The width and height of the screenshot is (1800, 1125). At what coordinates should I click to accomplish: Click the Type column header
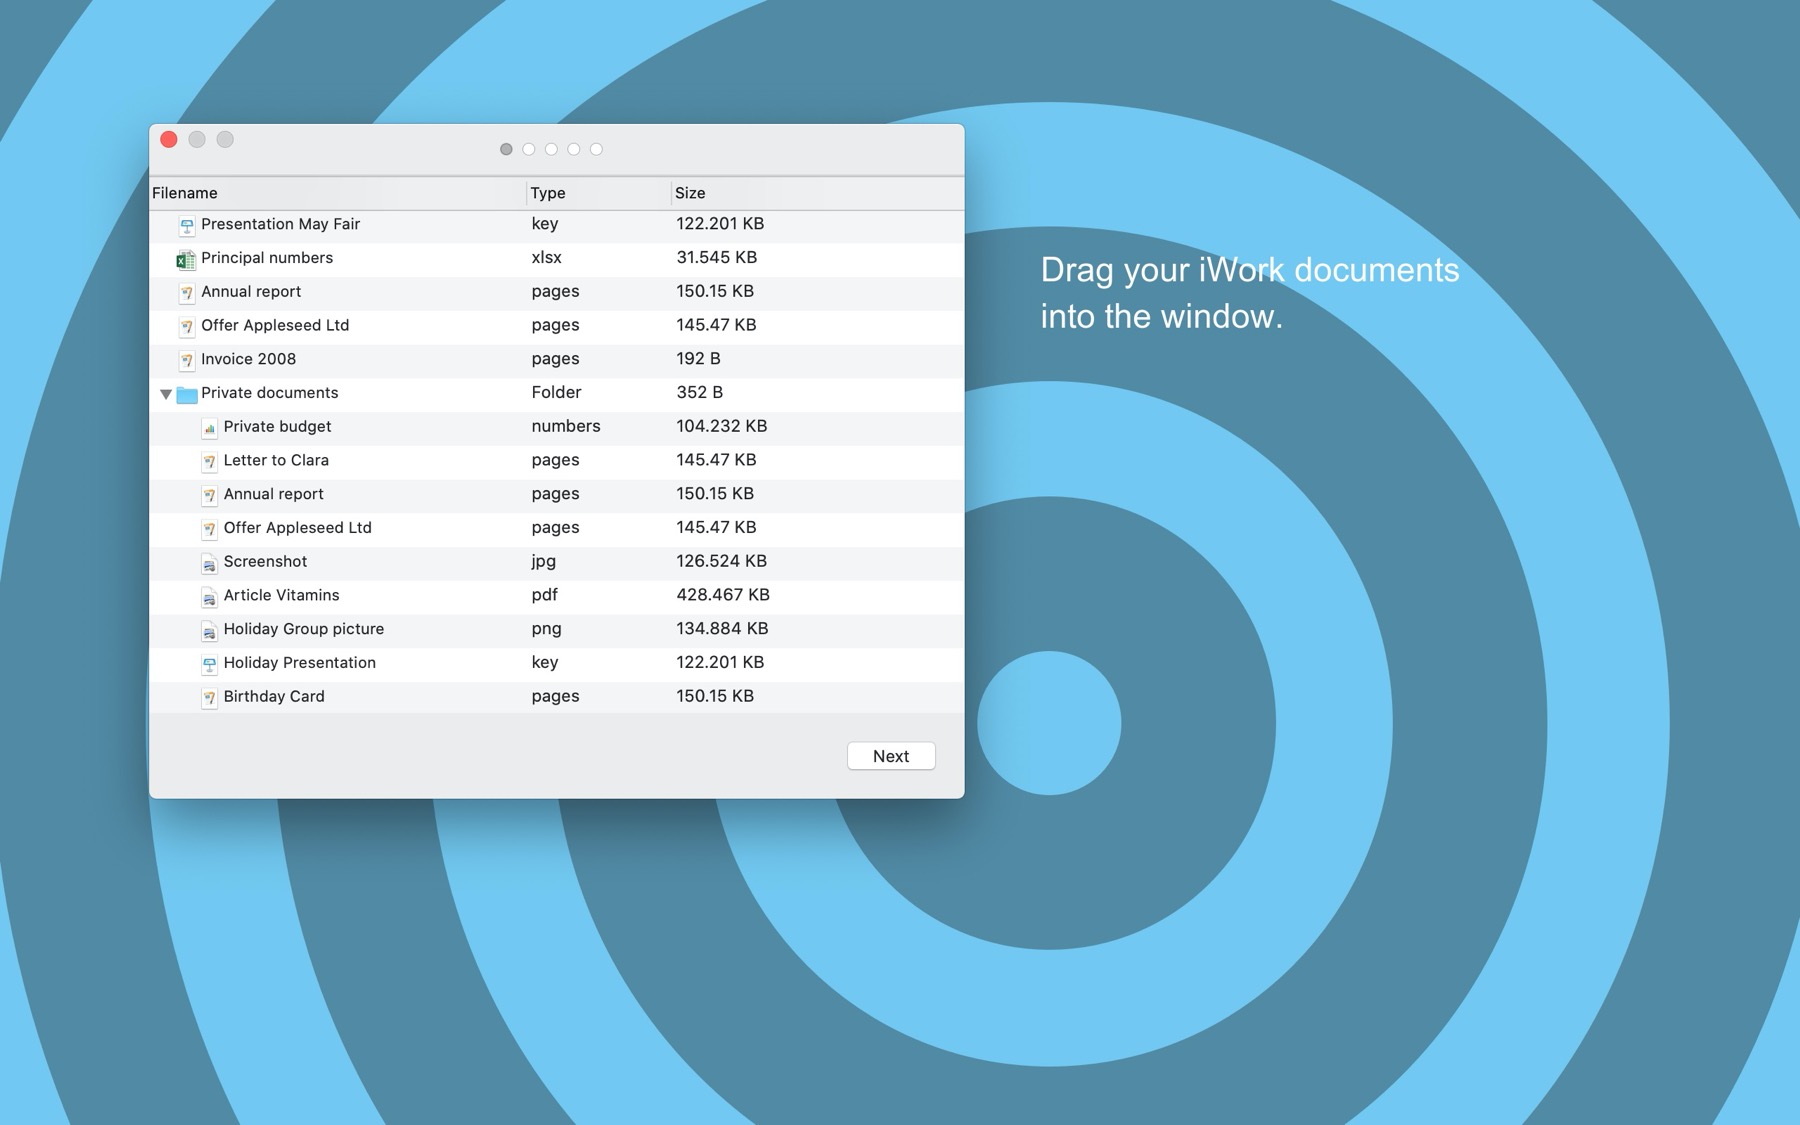click(x=548, y=193)
